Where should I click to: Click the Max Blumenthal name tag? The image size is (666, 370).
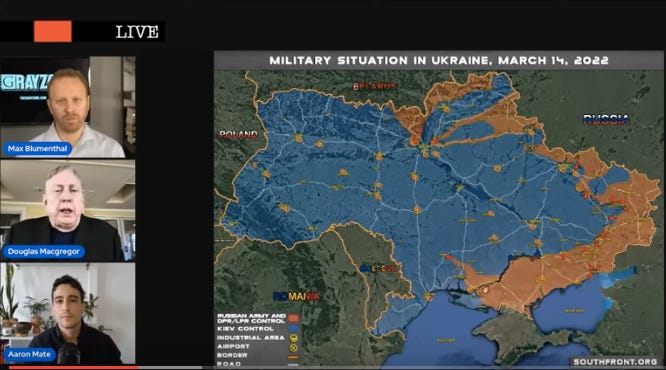(x=37, y=149)
